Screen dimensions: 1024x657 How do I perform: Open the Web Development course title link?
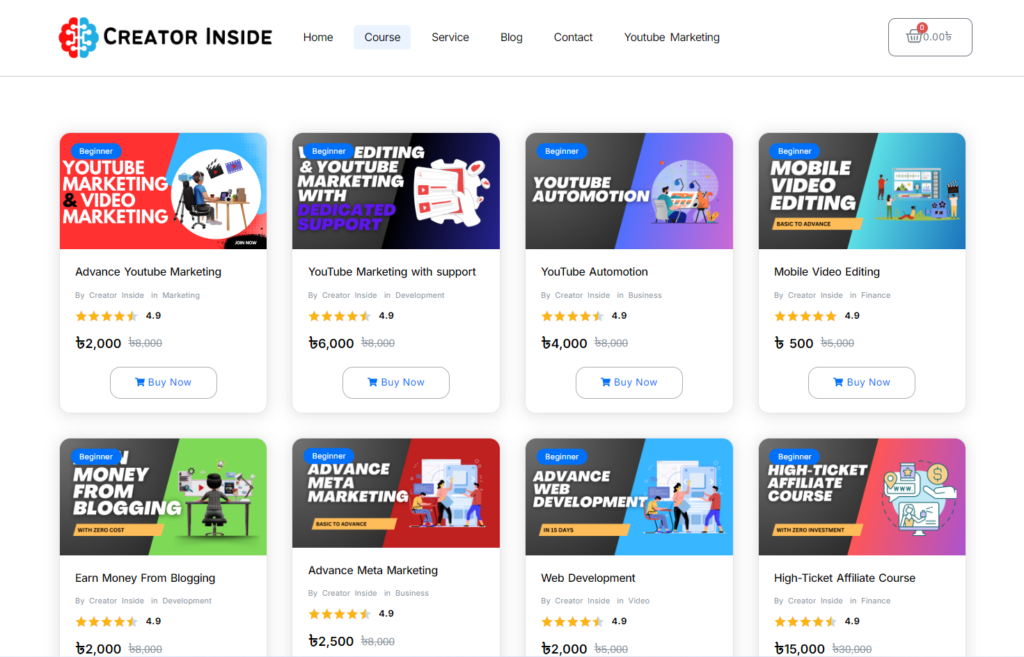tap(588, 578)
